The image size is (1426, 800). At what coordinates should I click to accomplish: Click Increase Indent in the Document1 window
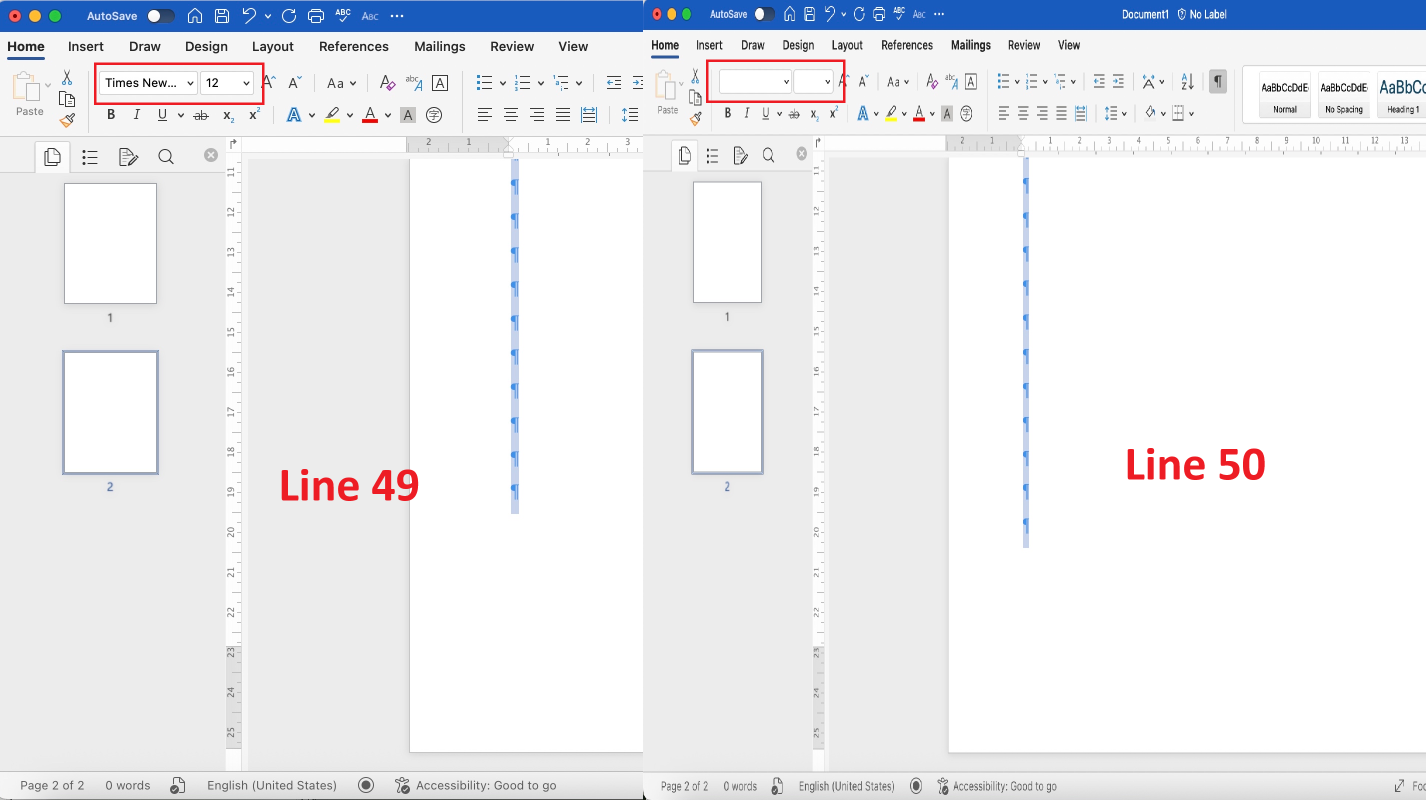click(x=1118, y=82)
